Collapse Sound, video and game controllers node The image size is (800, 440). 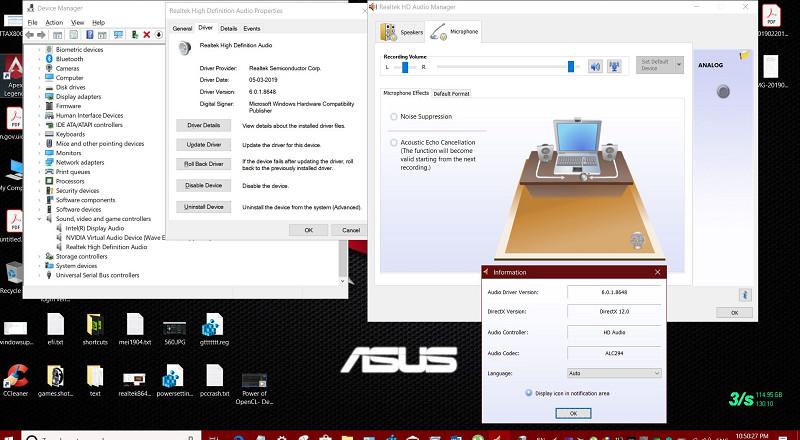pyautogui.click(x=39, y=218)
